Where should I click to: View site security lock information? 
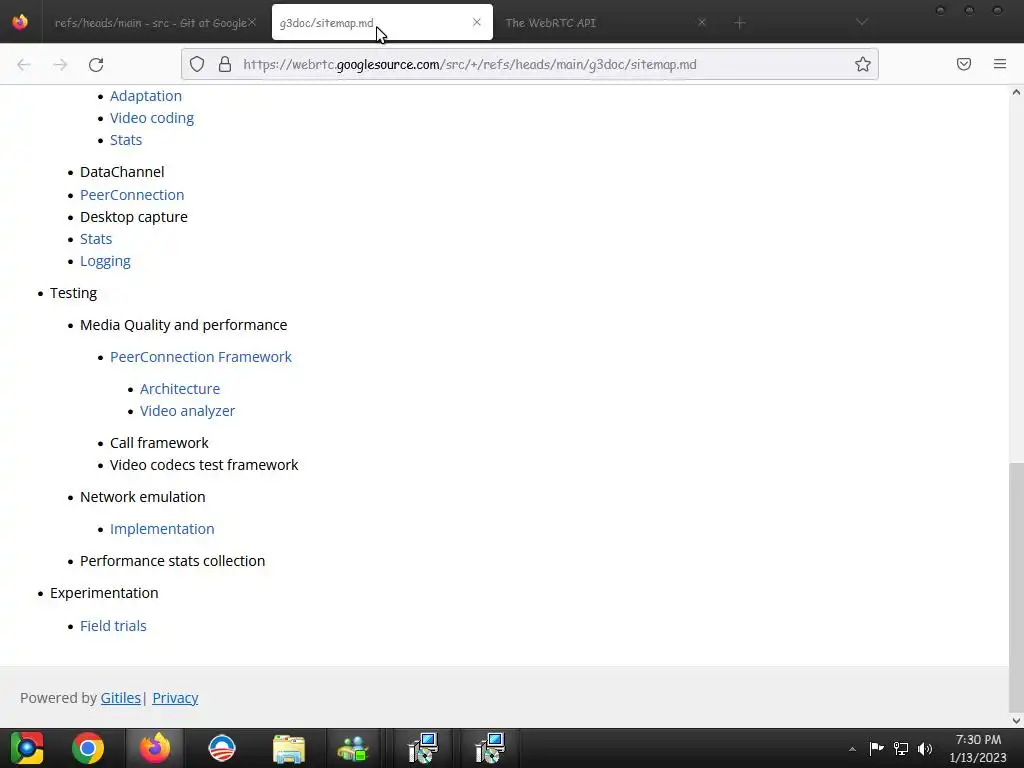pyautogui.click(x=225, y=64)
